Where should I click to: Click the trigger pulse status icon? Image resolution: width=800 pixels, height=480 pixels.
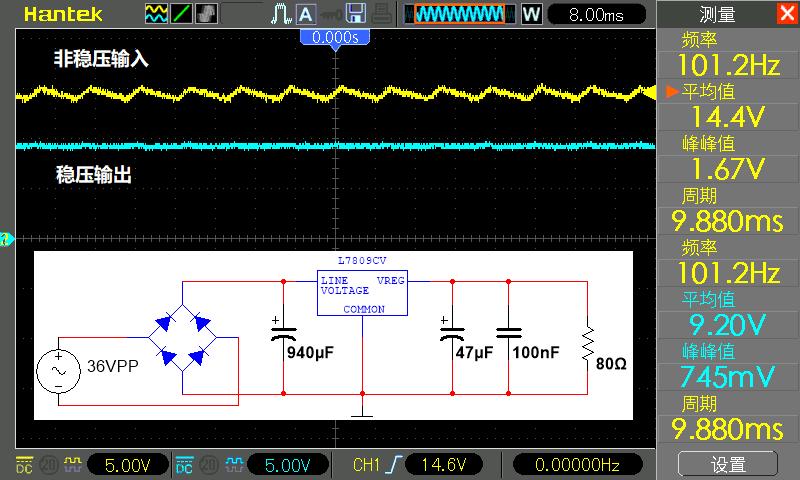(x=281, y=14)
